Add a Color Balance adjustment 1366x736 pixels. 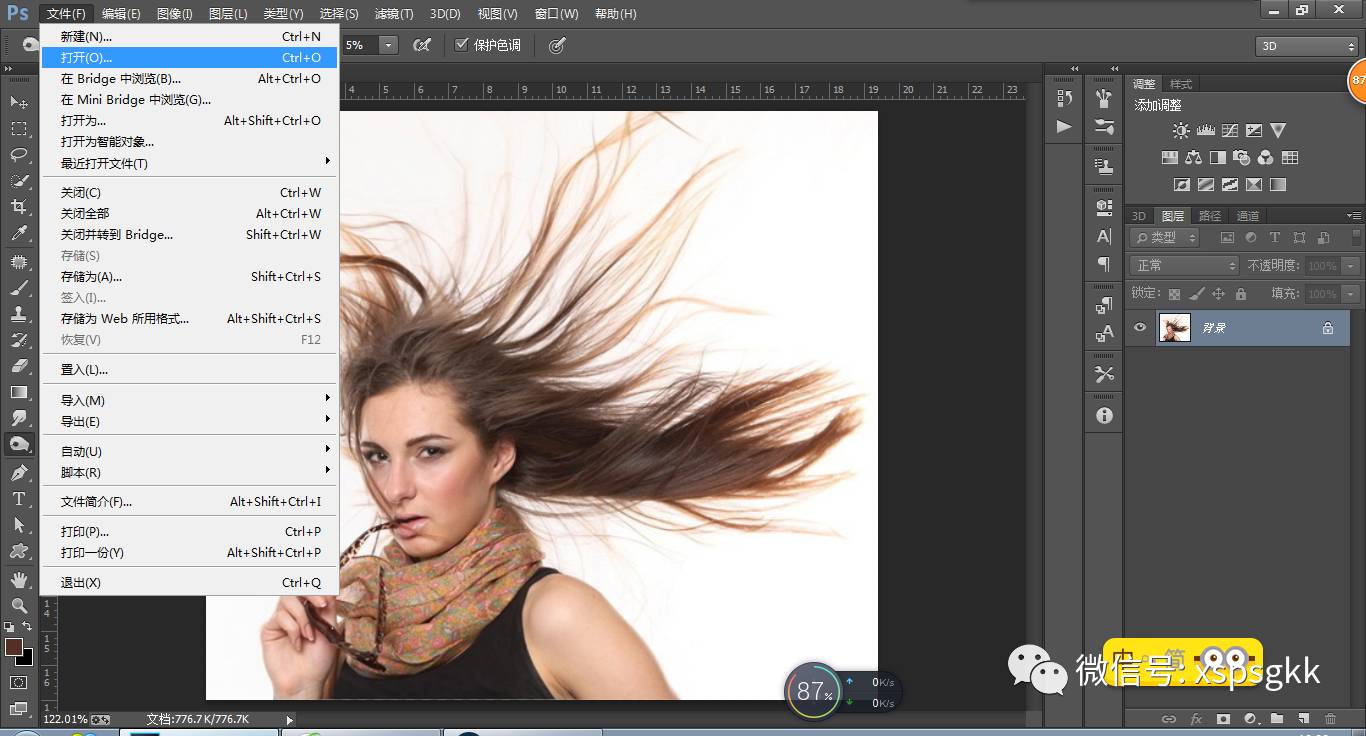[1193, 158]
